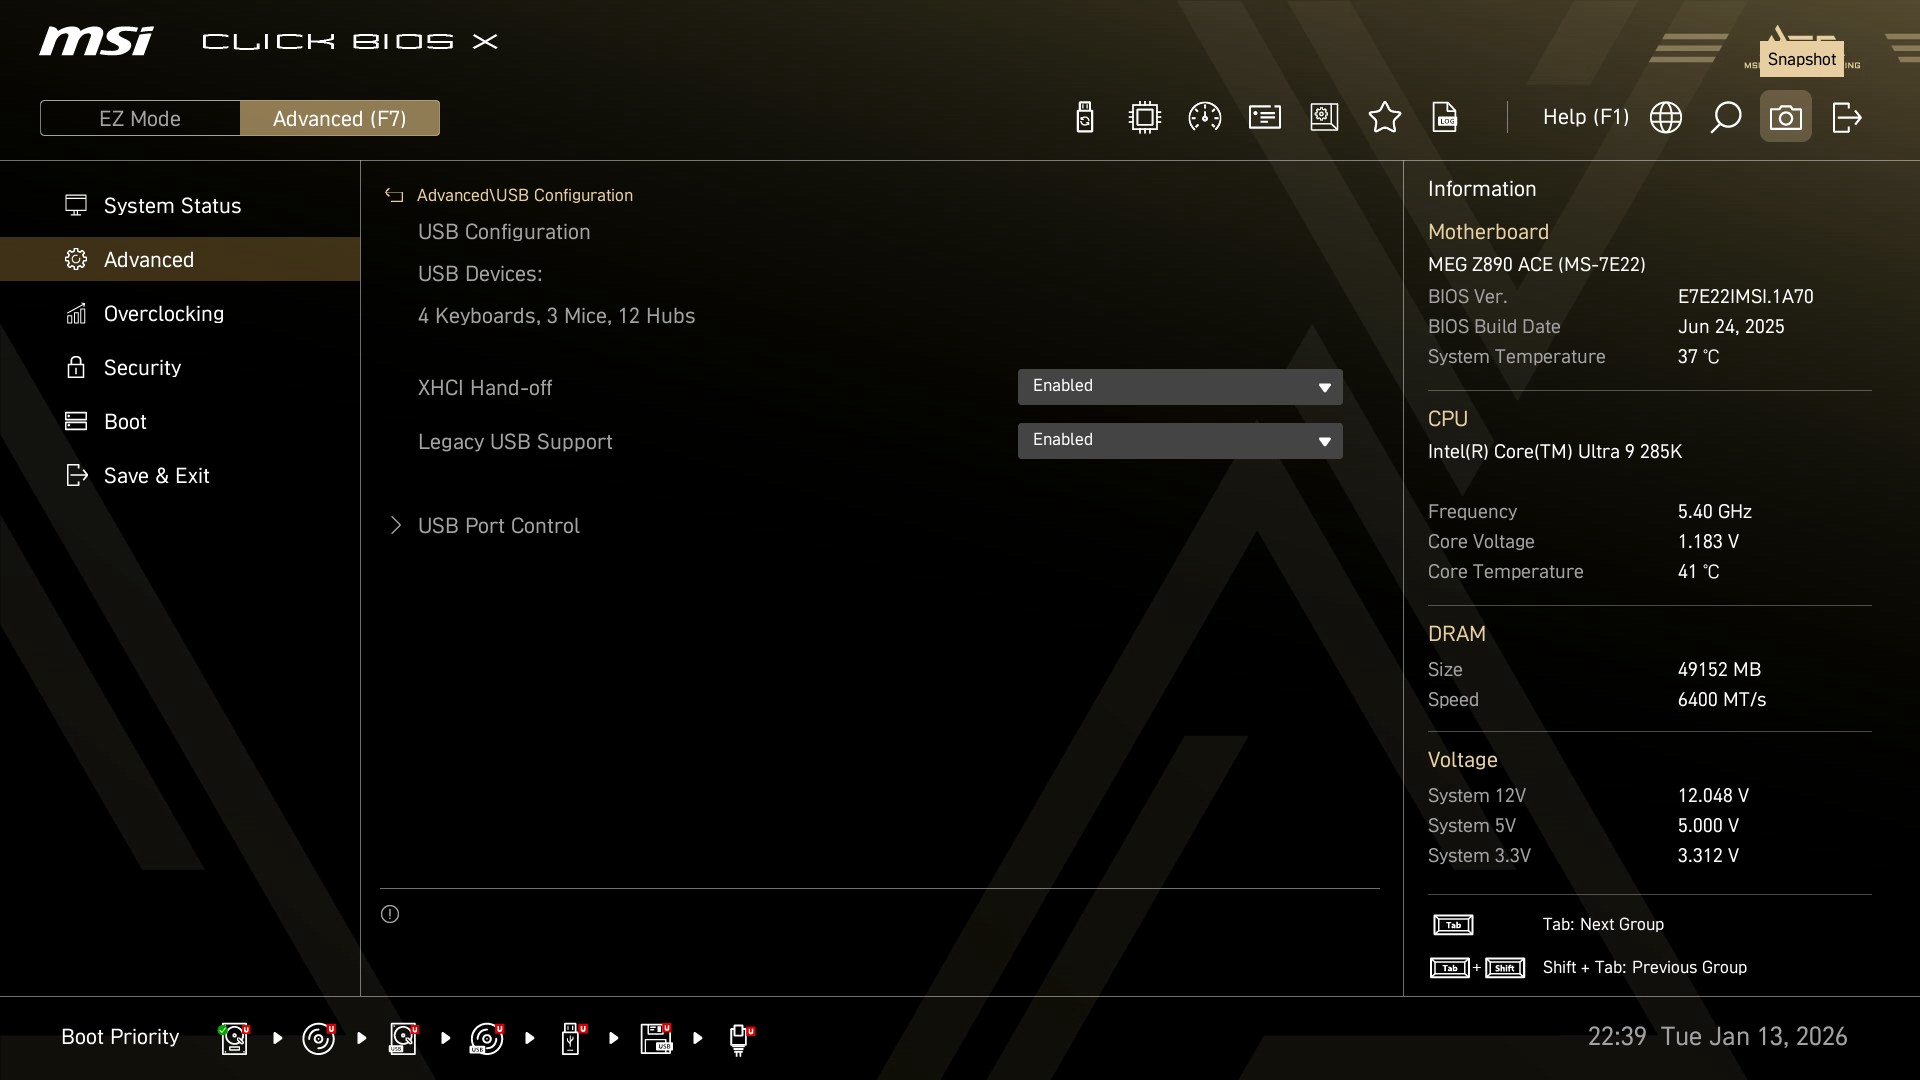The width and height of the screenshot is (1920, 1080).
Task: Click Help (F1) button
Action: pyautogui.click(x=1585, y=118)
